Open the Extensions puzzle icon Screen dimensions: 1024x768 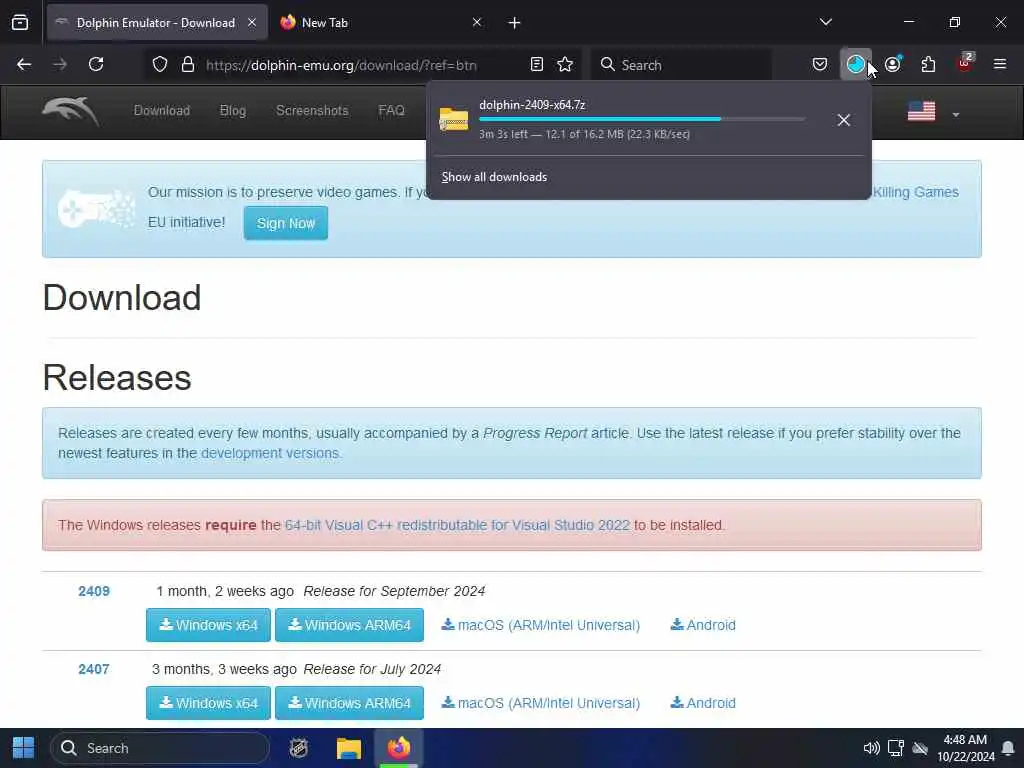click(928, 64)
